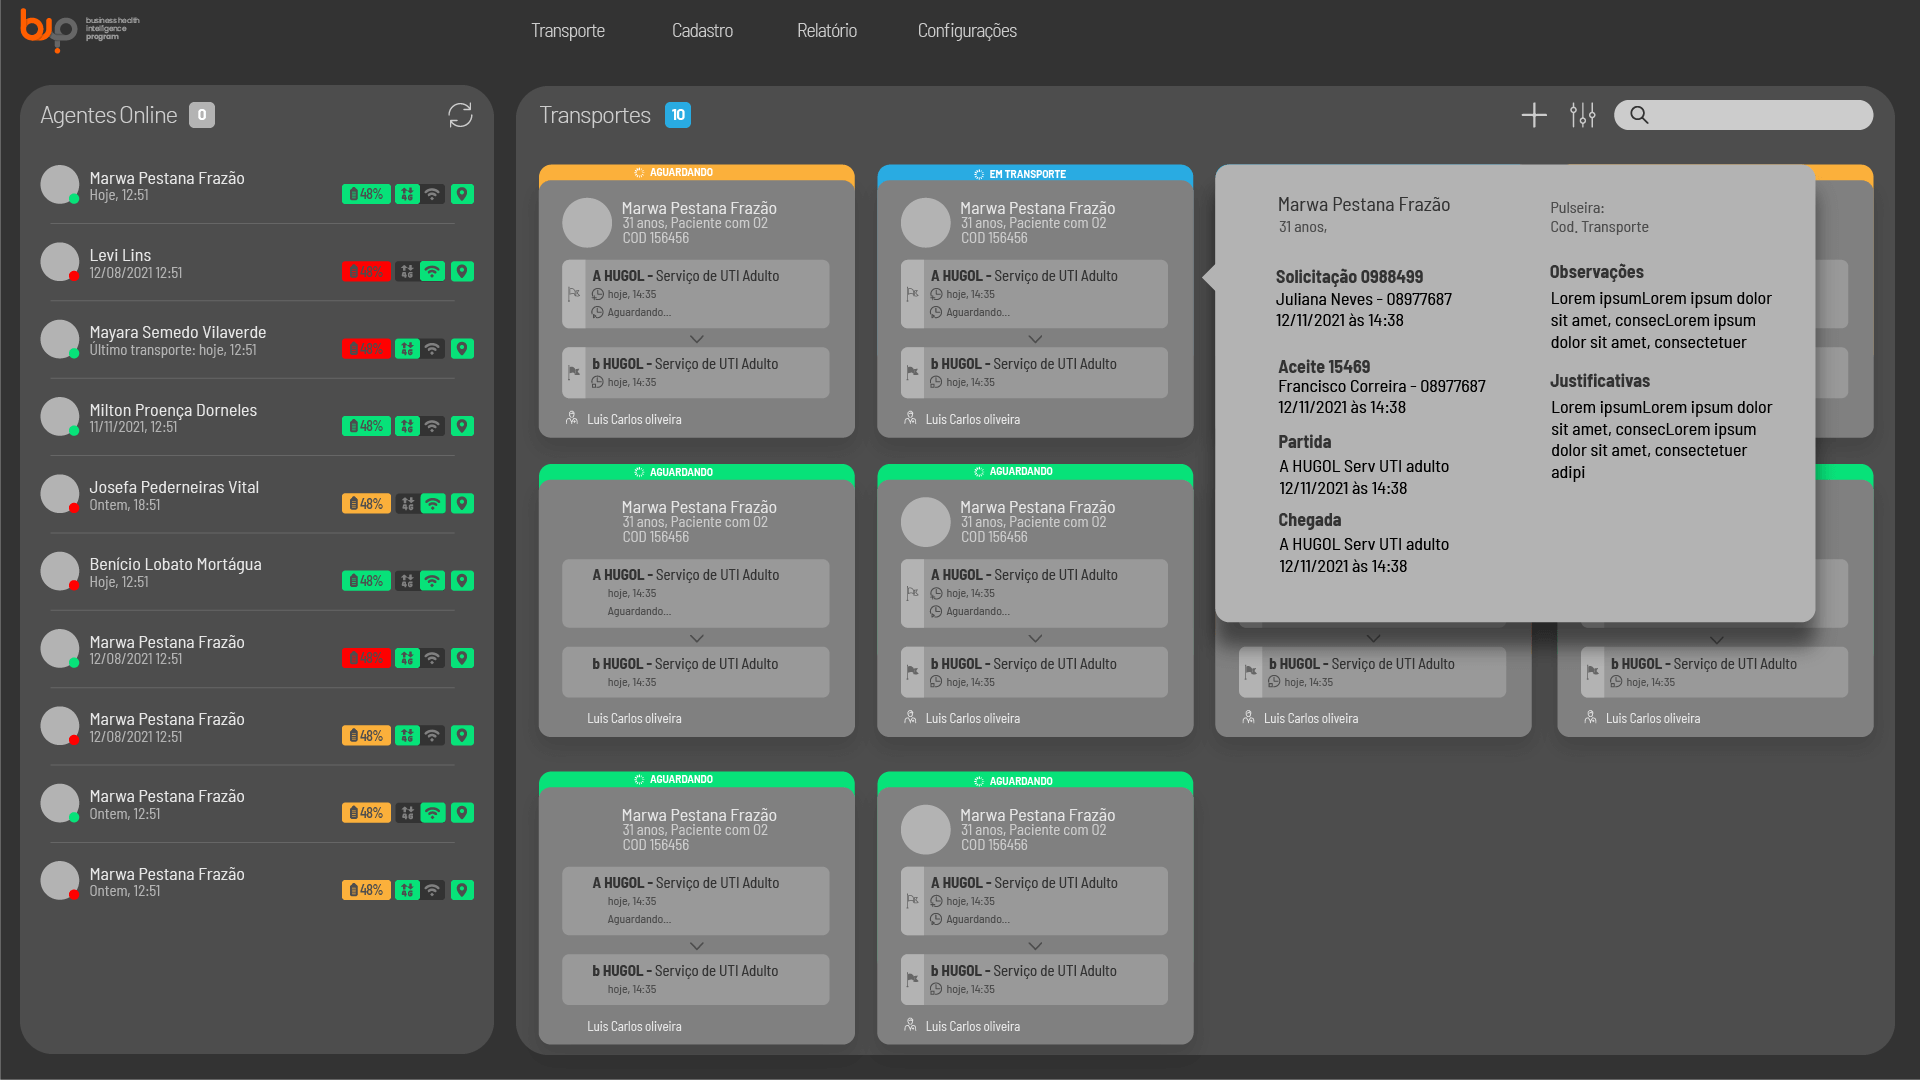Click battery badge for Marwa, Hoje 12:51
1920x1080 pixels.
[x=366, y=194]
